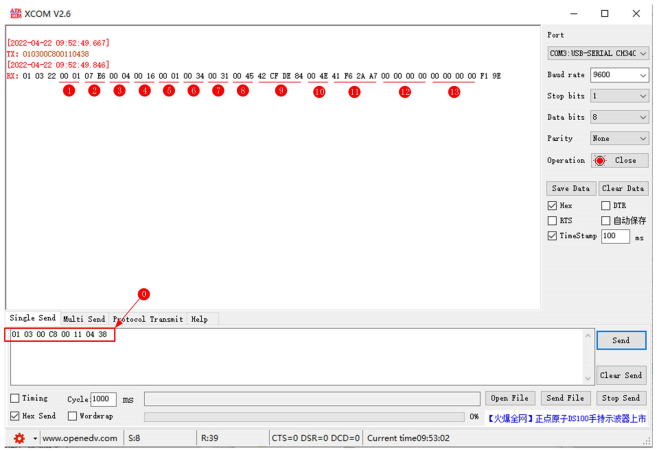Click the Open File button
The image size is (657, 451).
coord(510,398)
